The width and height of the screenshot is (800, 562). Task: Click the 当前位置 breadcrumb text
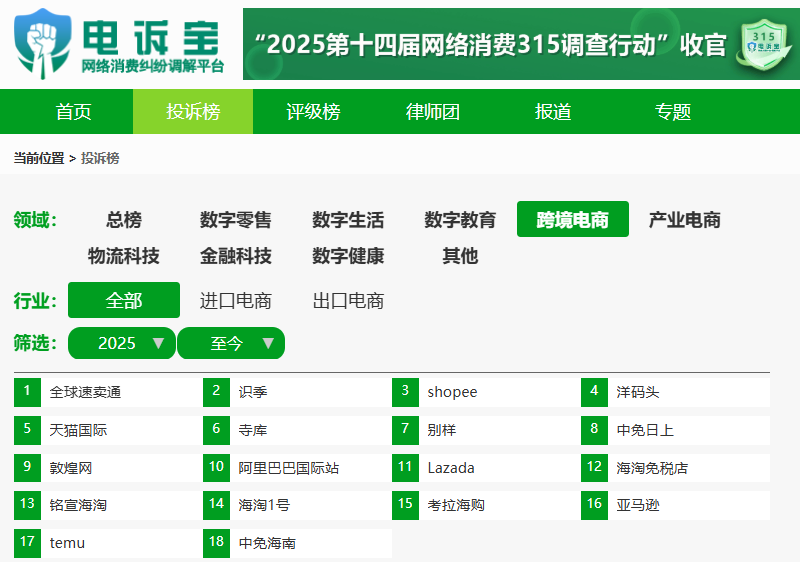coord(39,158)
